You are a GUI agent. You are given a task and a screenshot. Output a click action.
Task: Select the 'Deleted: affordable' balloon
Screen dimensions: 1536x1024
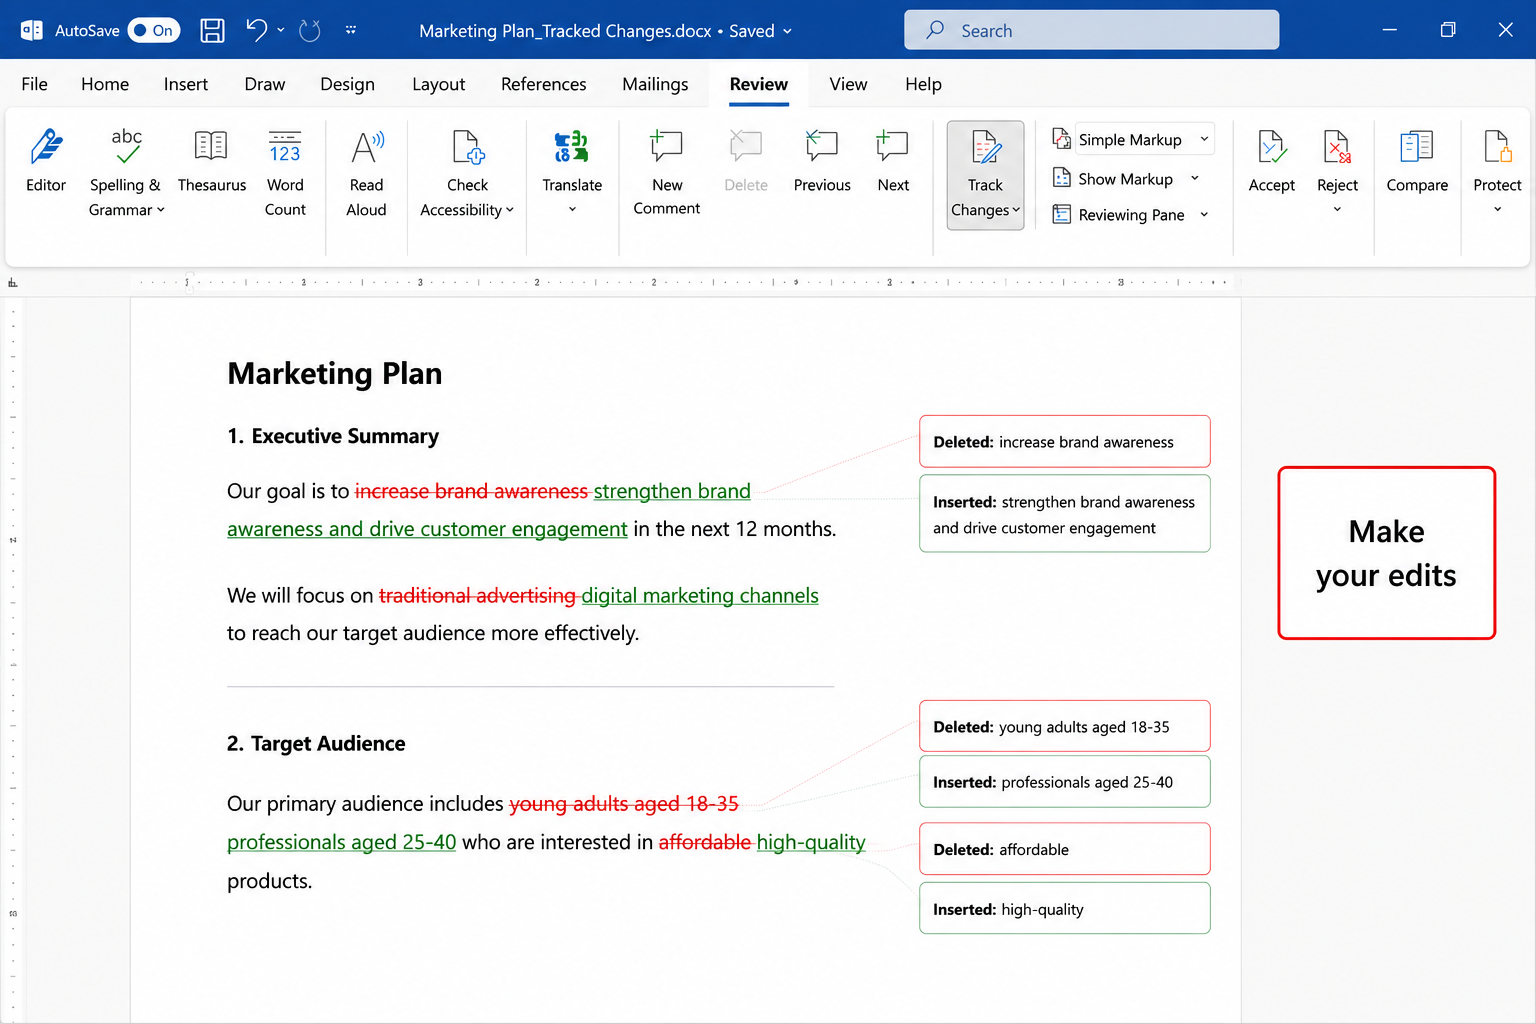pyautogui.click(x=1065, y=849)
